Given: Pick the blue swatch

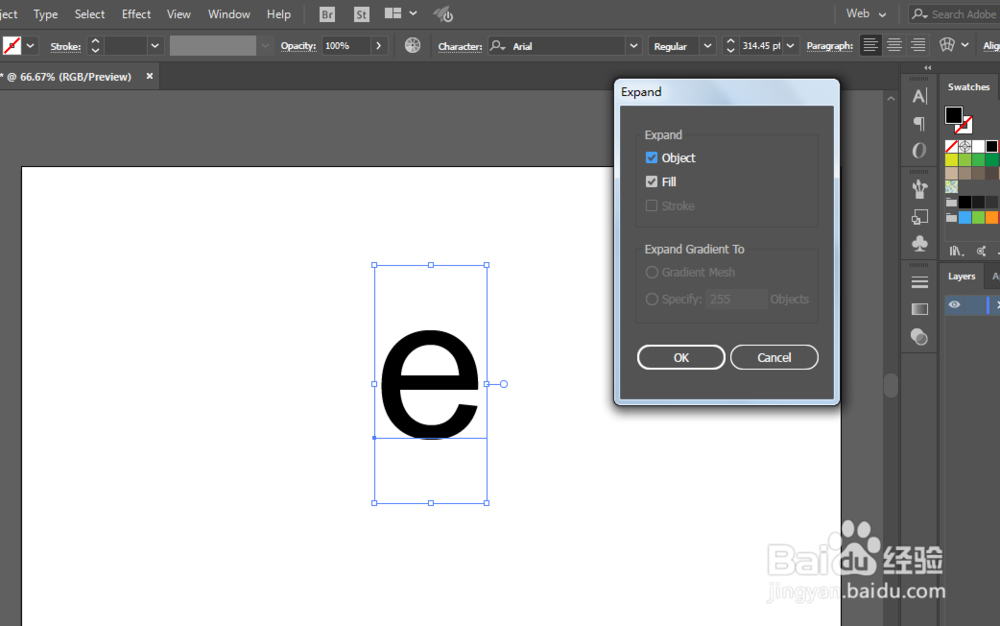Looking at the screenshot, I should pyautogui.click(x=965, y=218).
